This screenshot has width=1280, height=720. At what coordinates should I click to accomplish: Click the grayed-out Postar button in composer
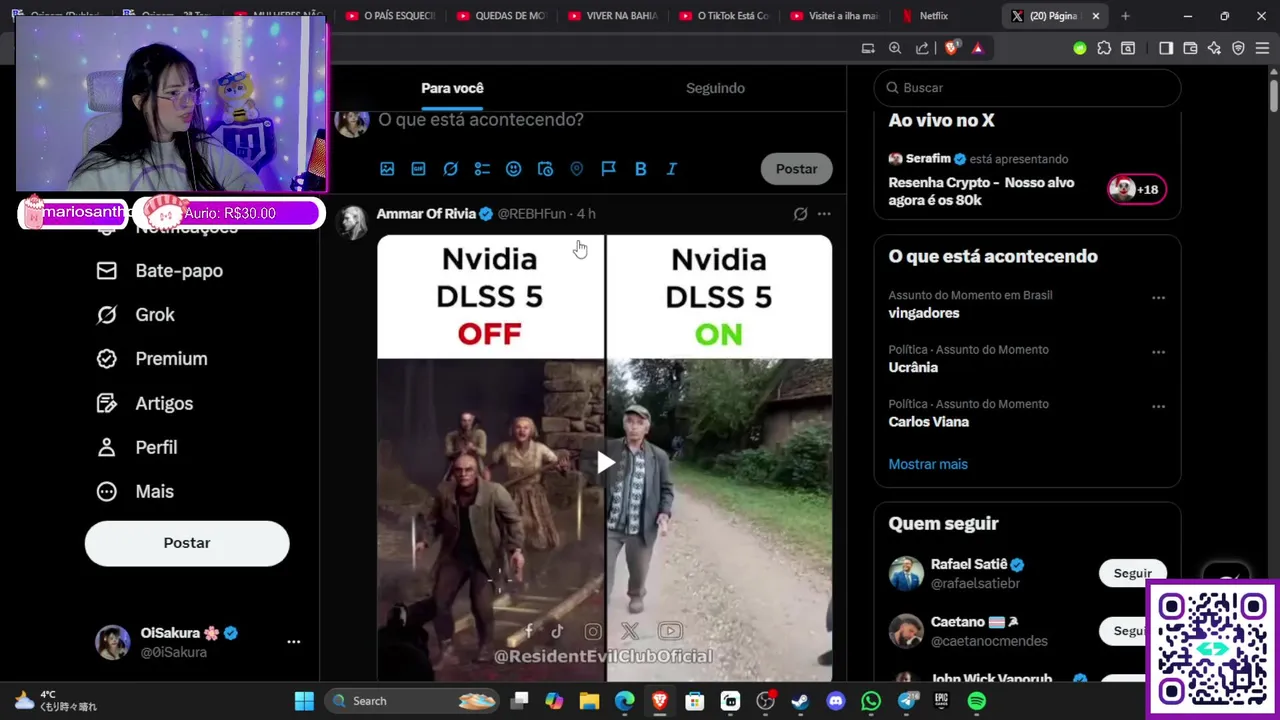pos(796,169)
